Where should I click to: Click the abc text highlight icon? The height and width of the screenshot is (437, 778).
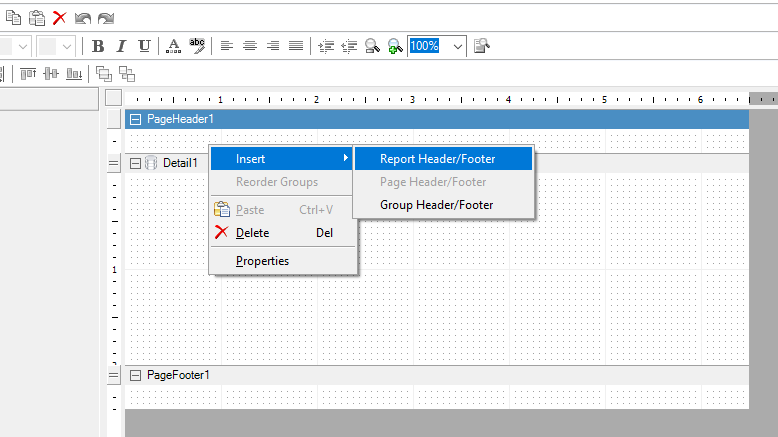point(197,46)
